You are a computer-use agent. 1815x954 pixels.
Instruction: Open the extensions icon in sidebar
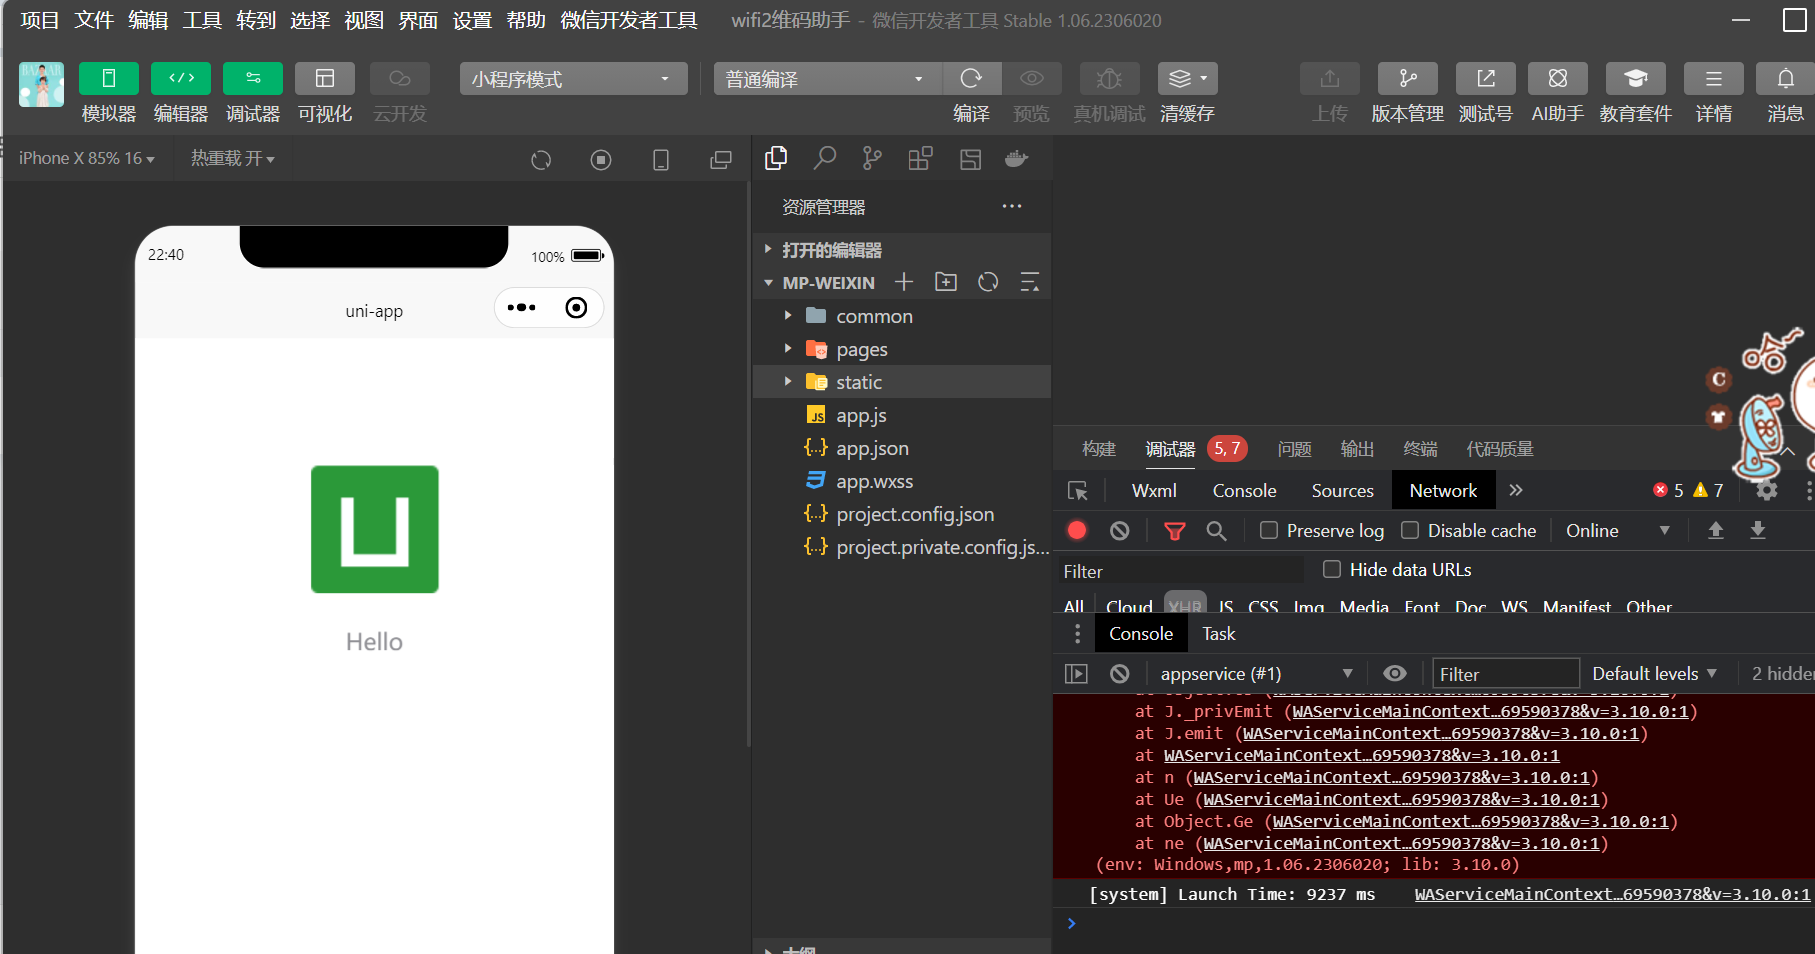[920, 158]
